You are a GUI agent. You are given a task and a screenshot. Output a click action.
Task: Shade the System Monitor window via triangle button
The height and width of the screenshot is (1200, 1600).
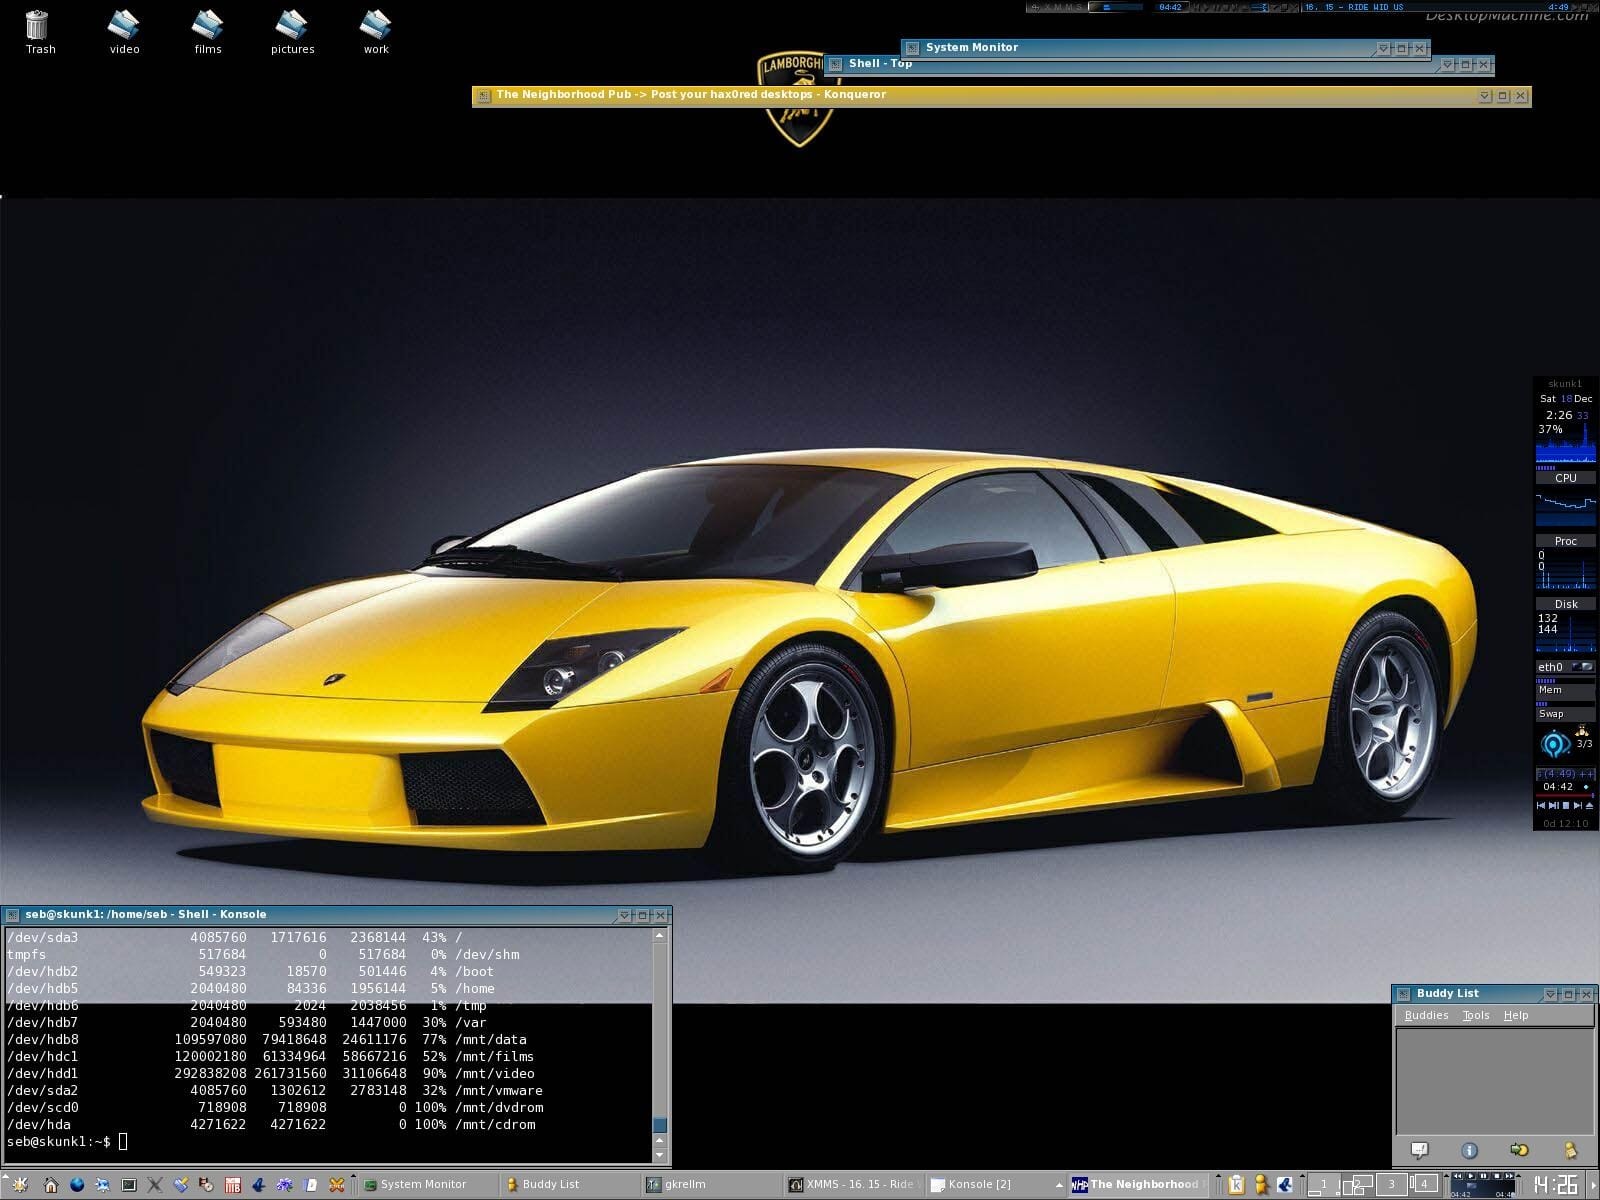(1383, 48)
